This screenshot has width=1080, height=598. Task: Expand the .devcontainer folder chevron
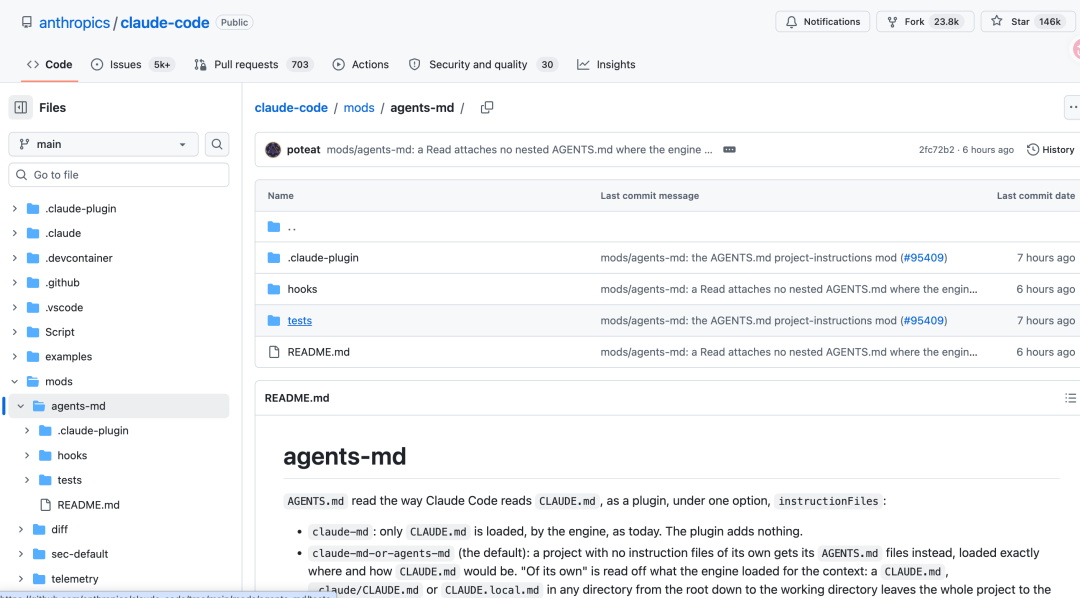point(14,258)
